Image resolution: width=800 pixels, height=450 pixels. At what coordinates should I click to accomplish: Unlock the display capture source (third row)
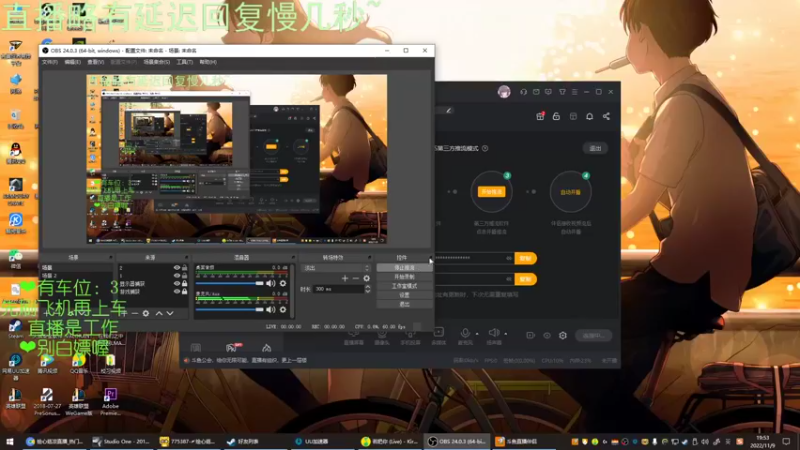coord(185,283)
